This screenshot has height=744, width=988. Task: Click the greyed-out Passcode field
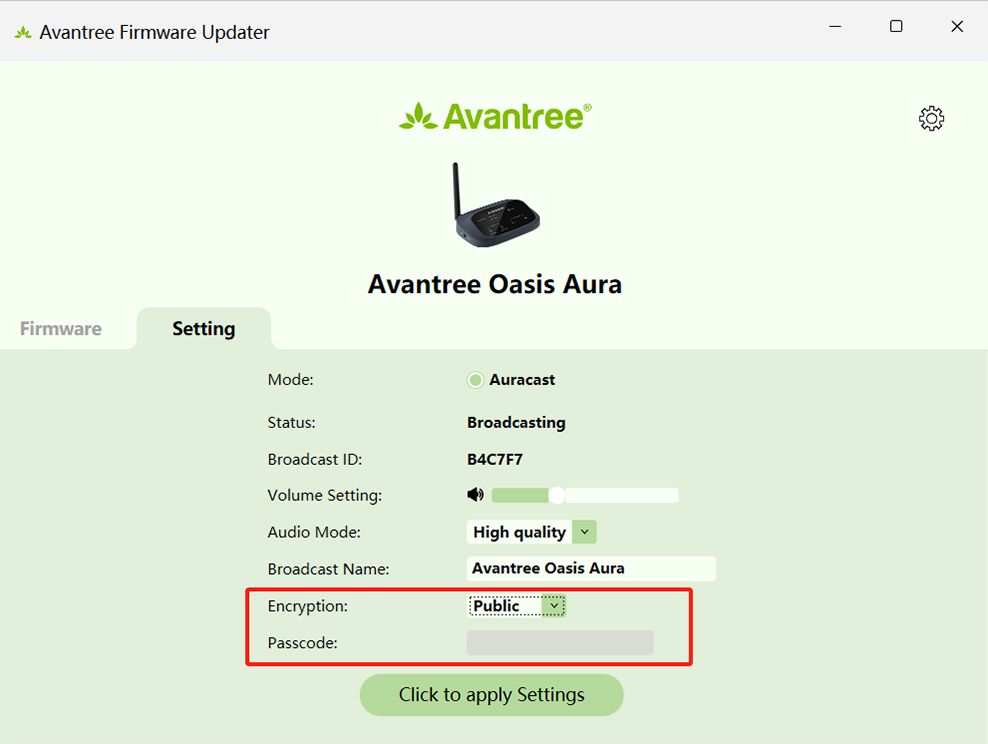coord(560,643)
